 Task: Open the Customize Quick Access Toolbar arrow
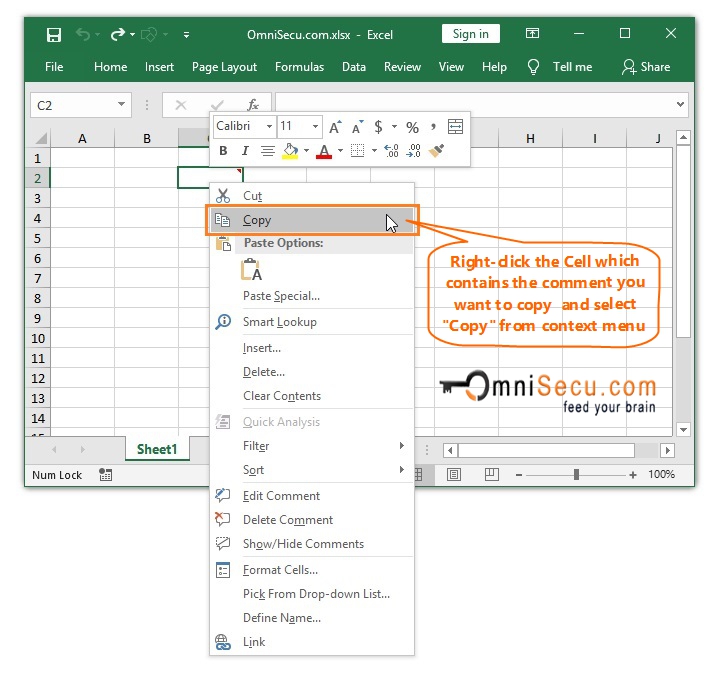tap(186, 35)
